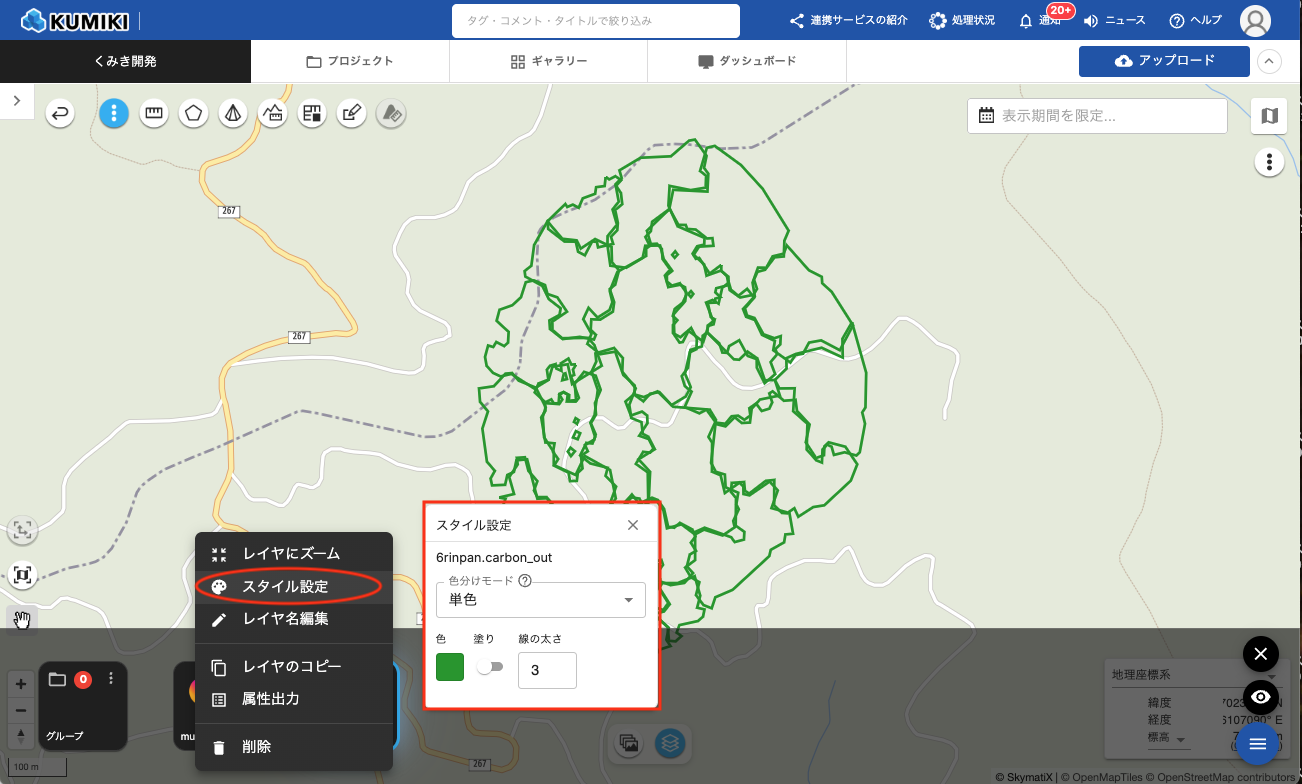Screen dimensions: 1302x784
Task: Open the basemap switcher map icon
Action: [x=1269, y=116]
